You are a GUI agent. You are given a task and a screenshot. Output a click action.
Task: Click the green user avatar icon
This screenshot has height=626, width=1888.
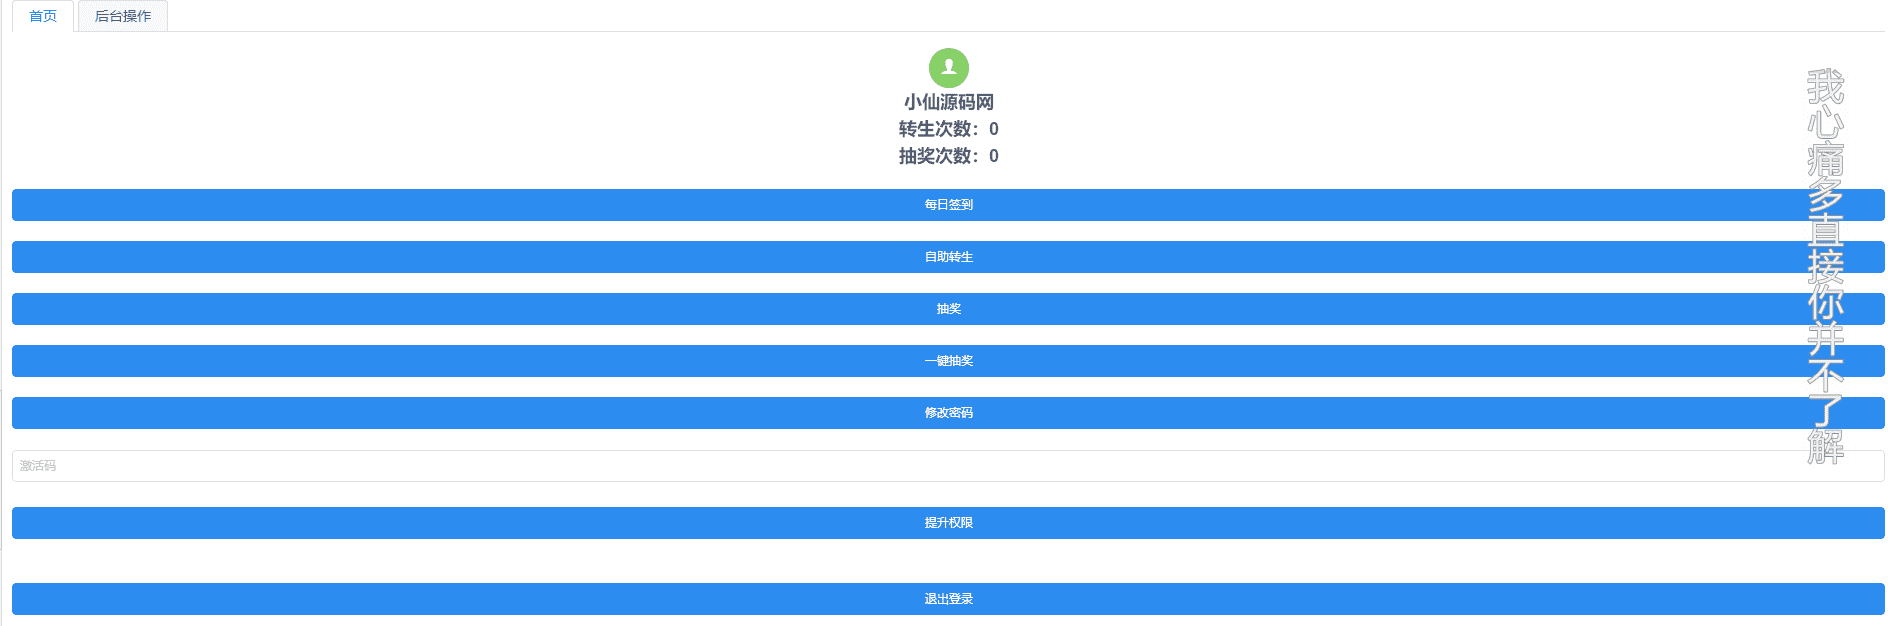(x=948, y=68)
